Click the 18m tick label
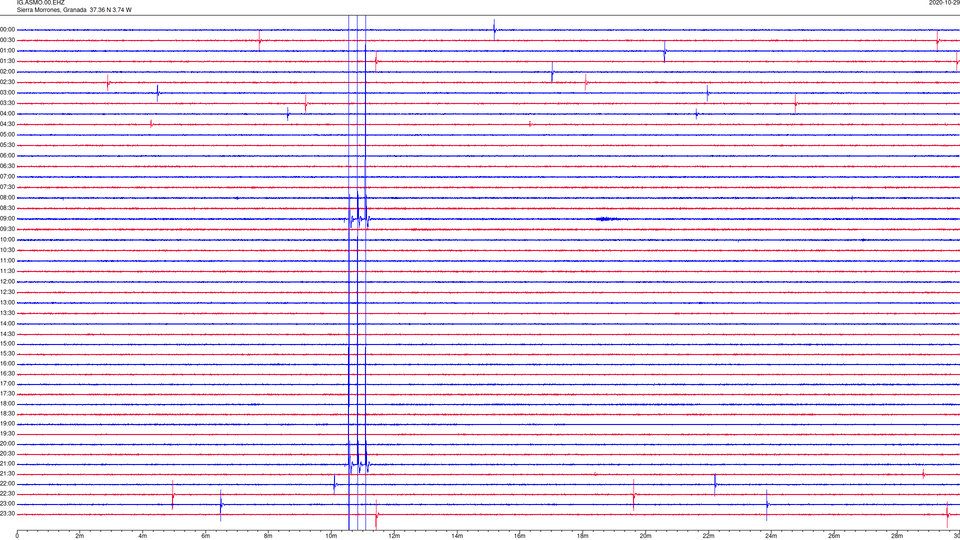Viewport: 960px width, 540px height. (583, 536)
